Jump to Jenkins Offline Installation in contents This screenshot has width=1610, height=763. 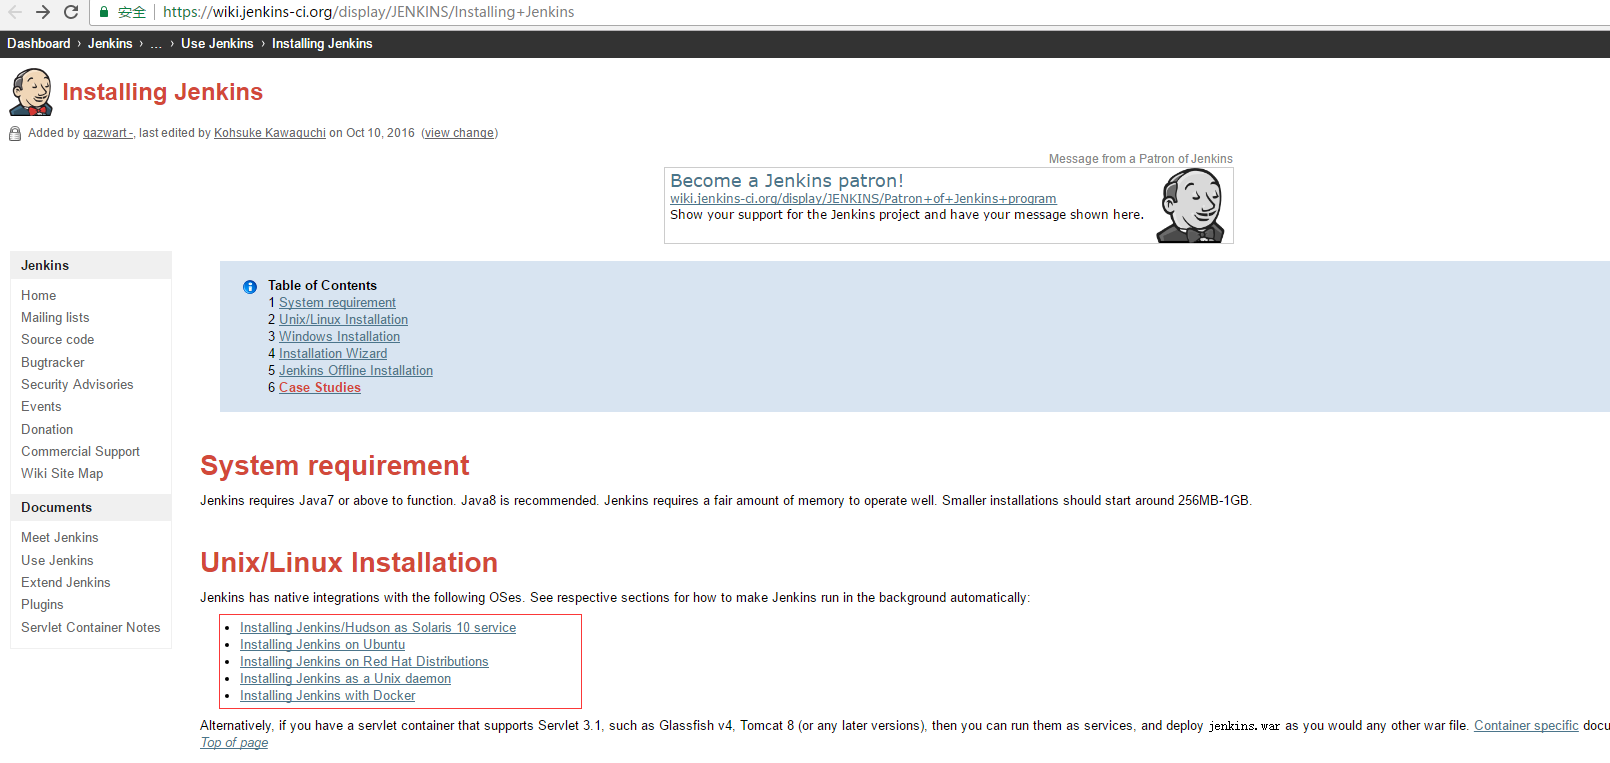[356, 371]
